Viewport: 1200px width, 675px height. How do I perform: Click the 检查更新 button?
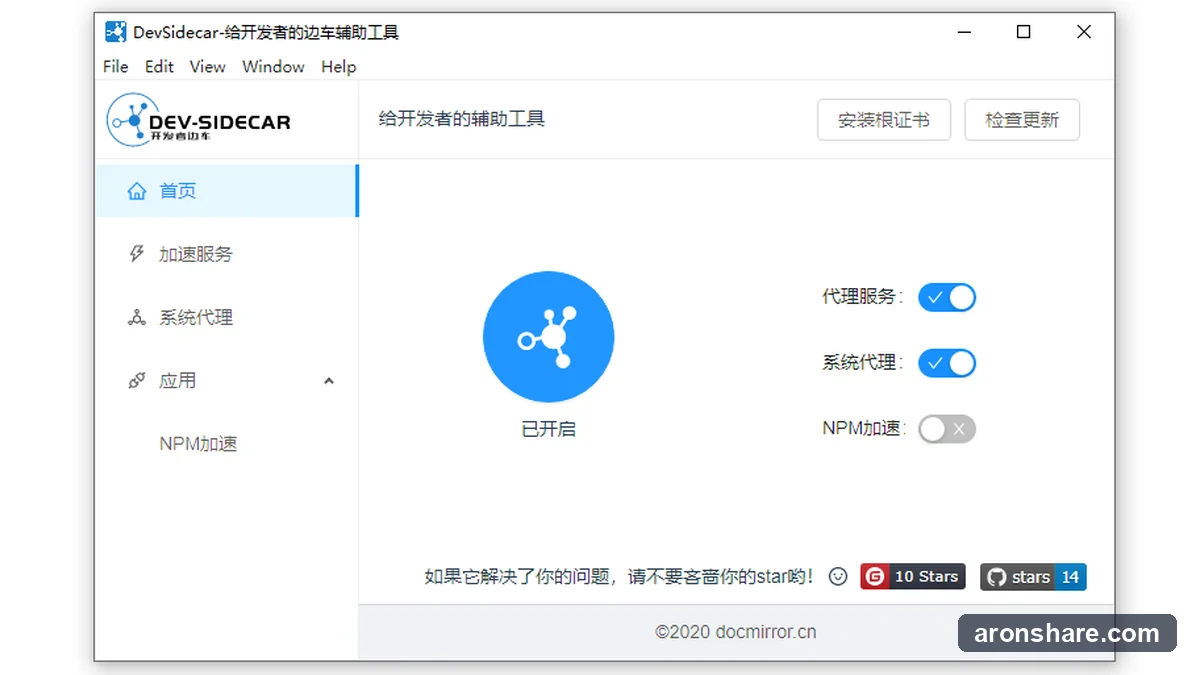(x=1022, y=120)
